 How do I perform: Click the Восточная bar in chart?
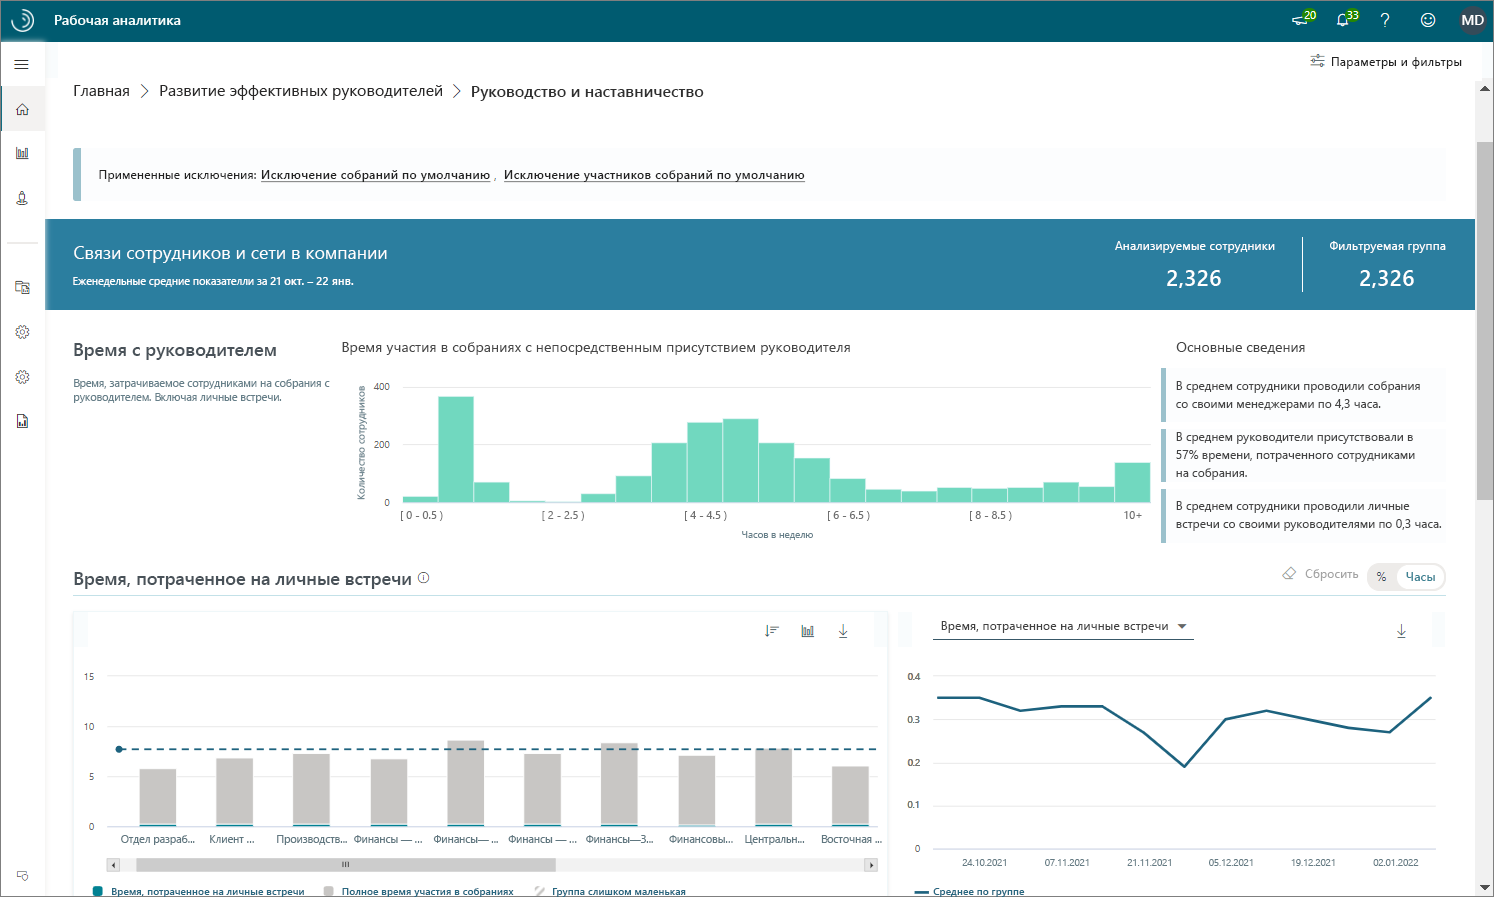(850, 796)
